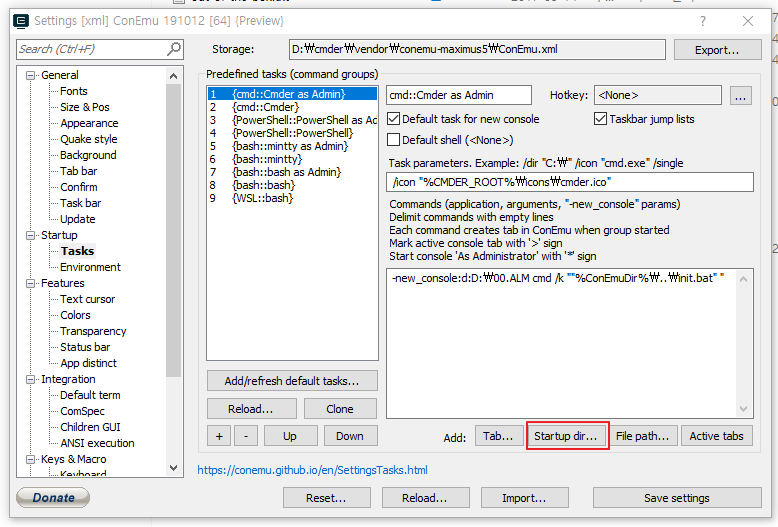This screenshot has width=778, height=527.
Task: Toggle Default task for new console
Action: pos(394,119)
